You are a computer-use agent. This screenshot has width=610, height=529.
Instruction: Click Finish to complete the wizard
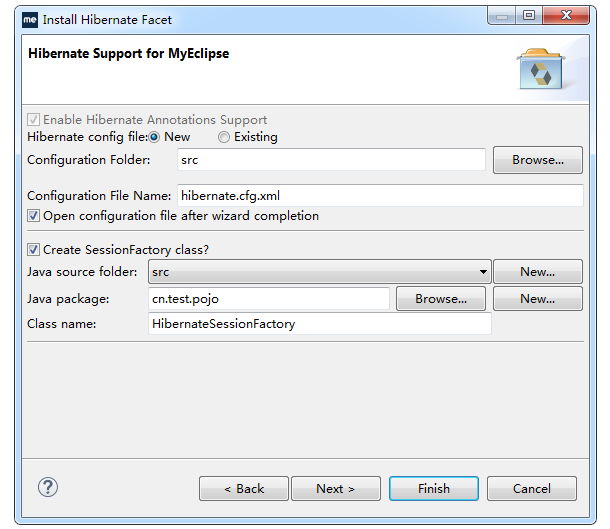434,489
